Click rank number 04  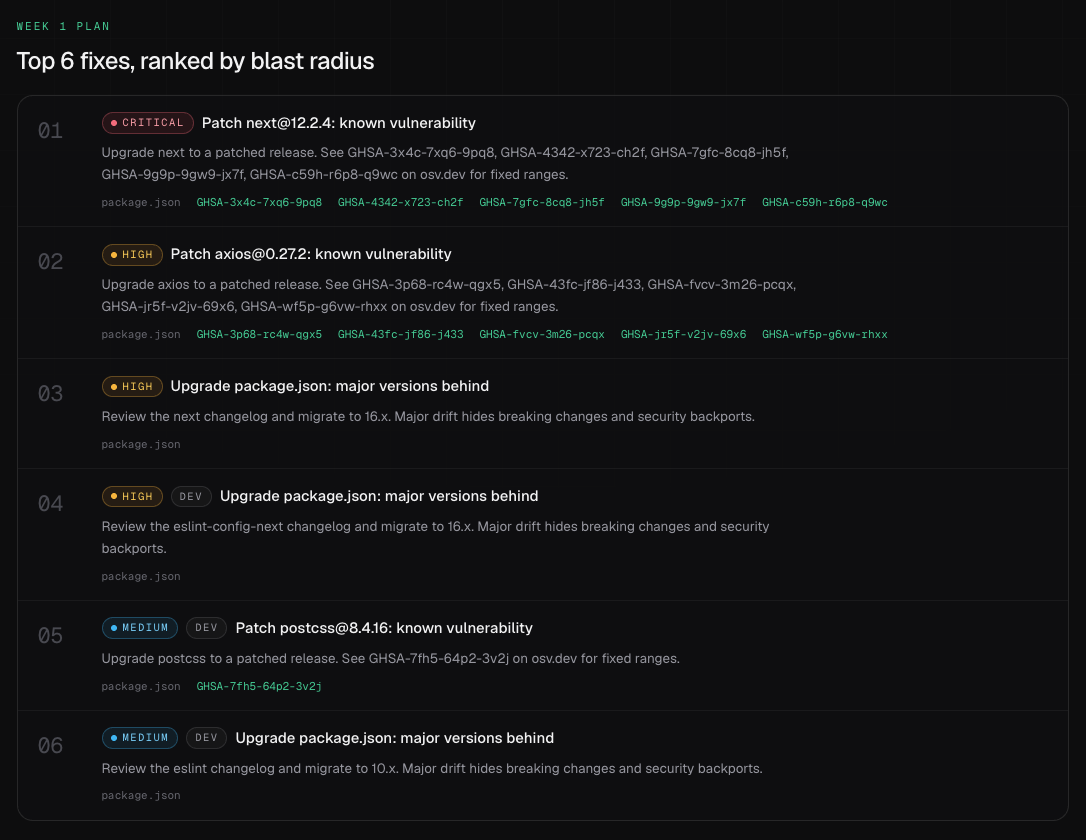(51, 503)
